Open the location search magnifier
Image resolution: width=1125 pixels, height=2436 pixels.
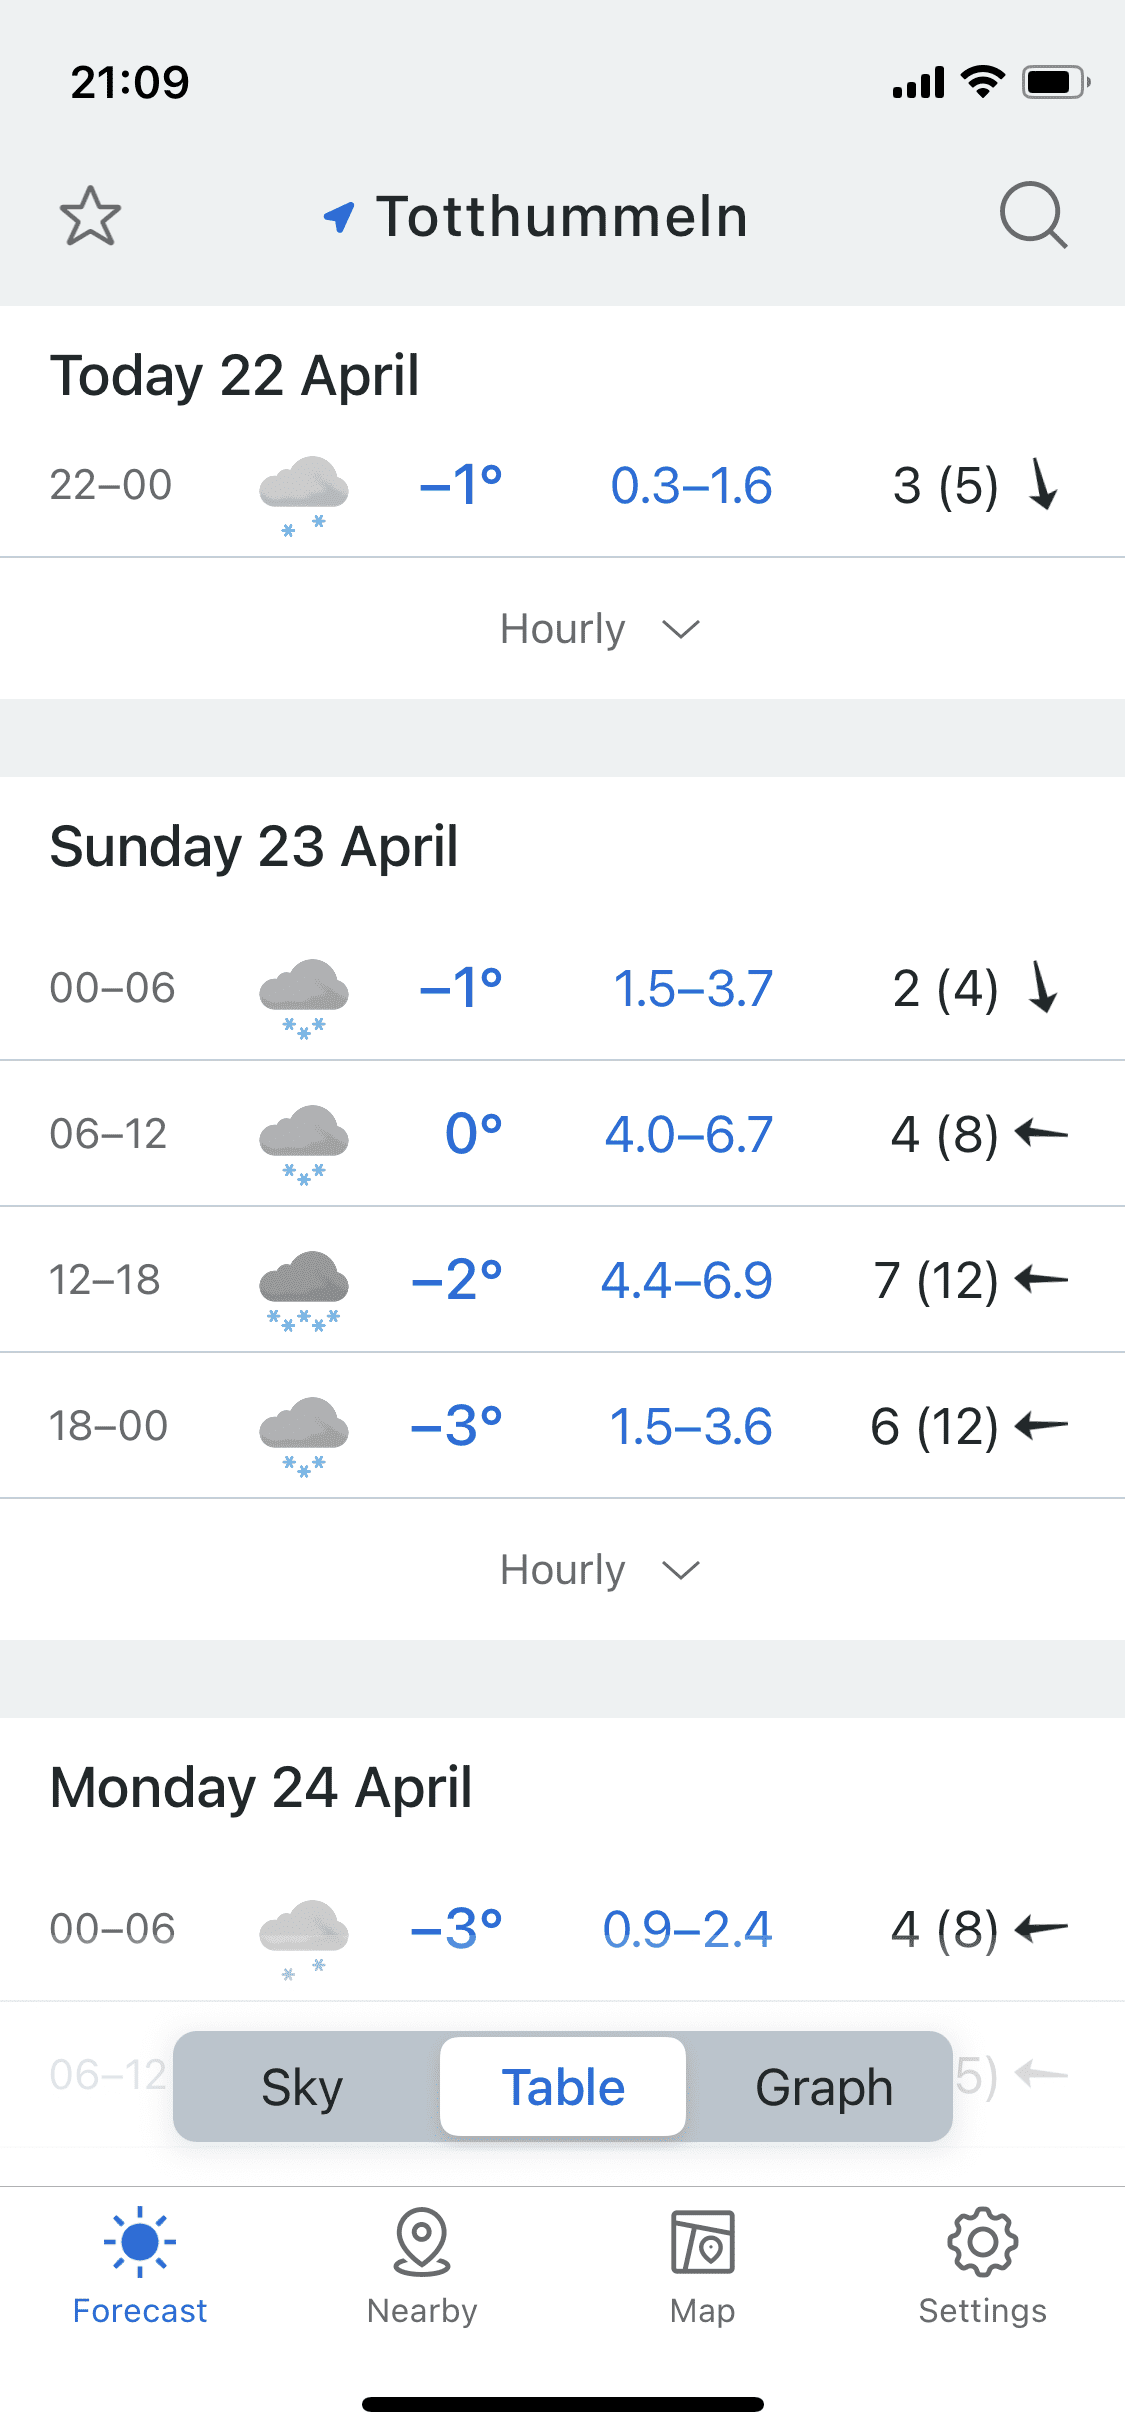pyautogui.click(x=1033, y=214)
